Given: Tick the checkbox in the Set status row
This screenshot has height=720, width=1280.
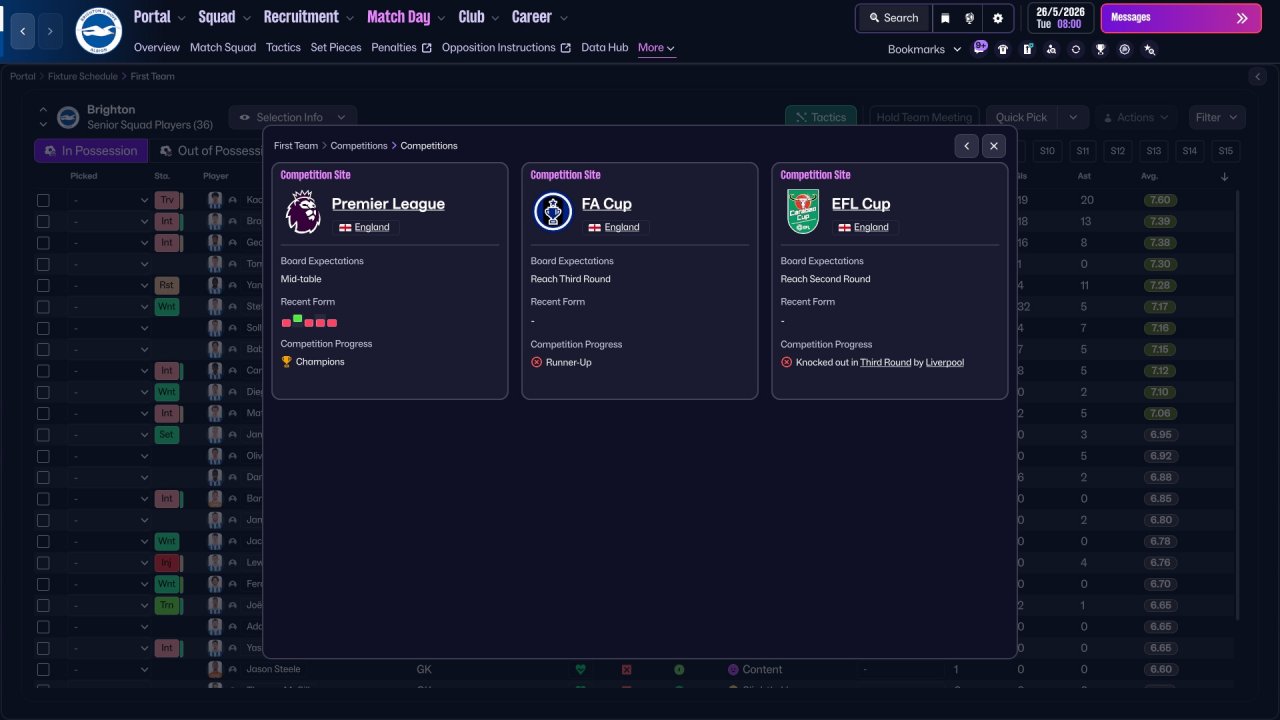Looking at the screenshot, I should pyautogui.click(x=43, y=435).
